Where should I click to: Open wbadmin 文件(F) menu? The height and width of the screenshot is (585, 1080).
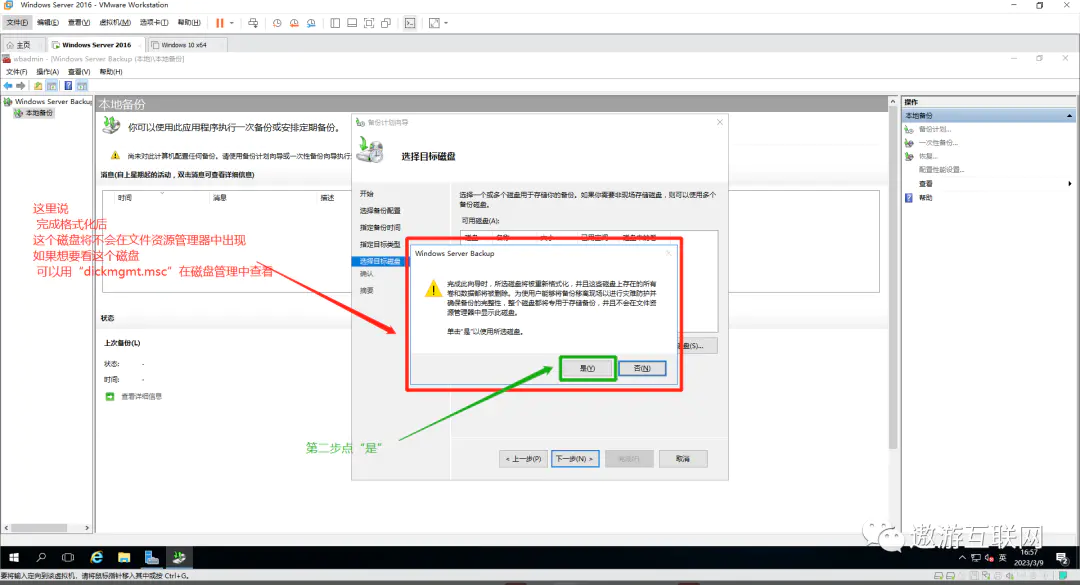(x=17, y=72)
